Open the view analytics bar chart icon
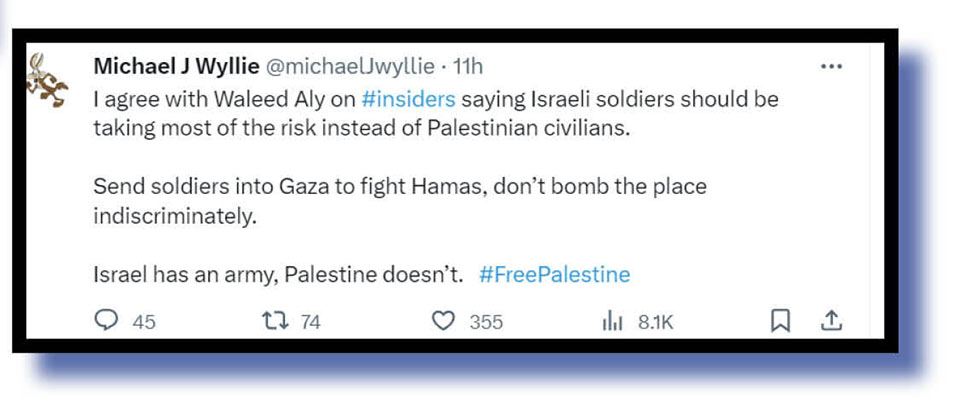Screen dimensions: 964x403 coord(611,321)
